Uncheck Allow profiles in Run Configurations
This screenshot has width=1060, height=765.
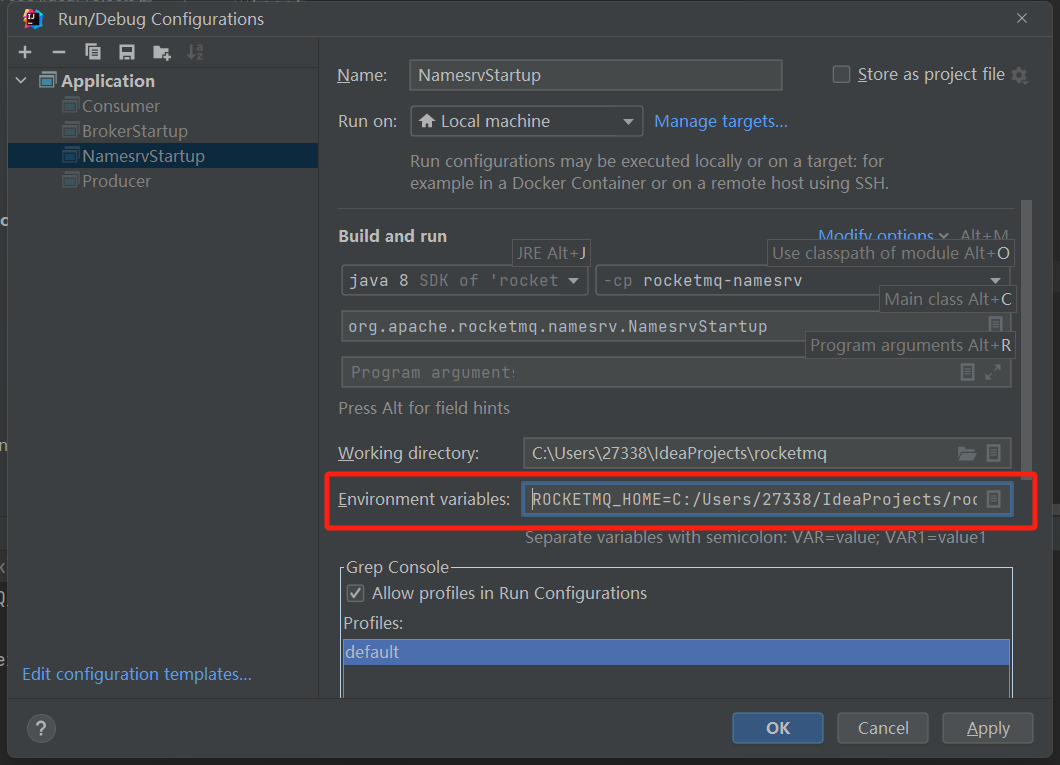[356, 593]
